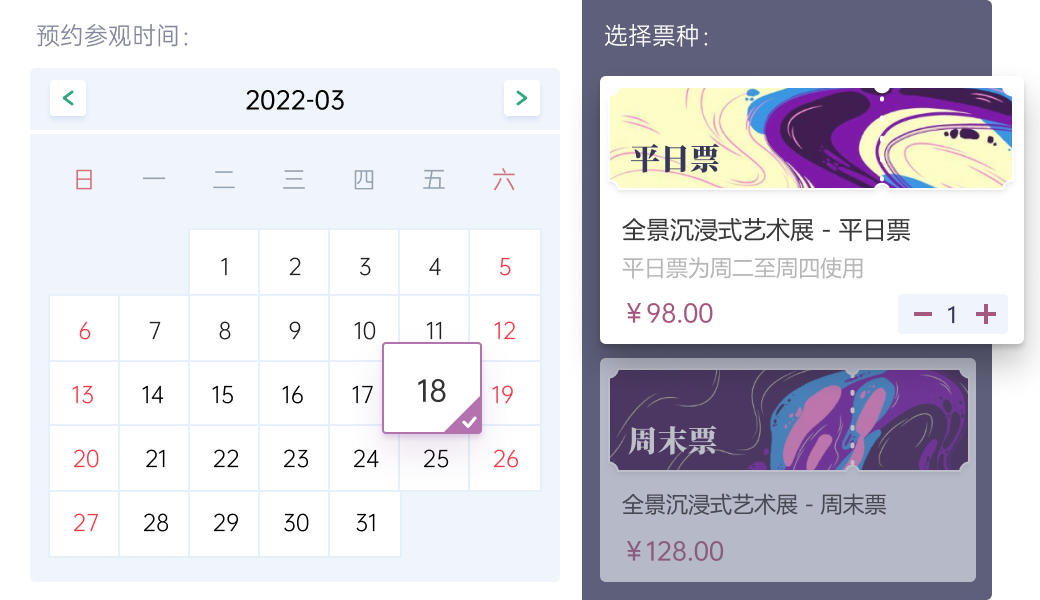Select the 平日票 ticket banner image
Viewport: 1040px width, 600px height.
coord(810,138)
